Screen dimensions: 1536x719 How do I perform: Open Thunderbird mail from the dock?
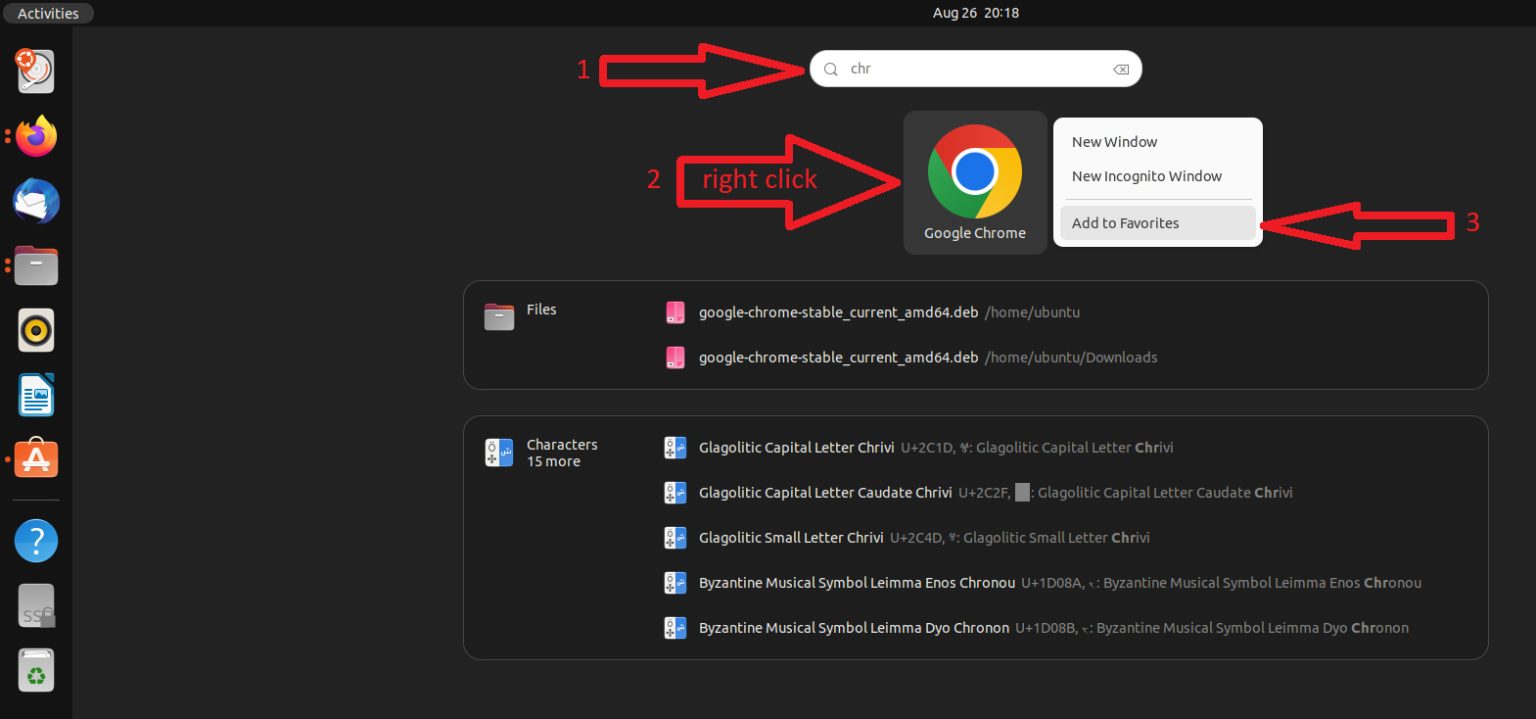[x=36, y=201]
